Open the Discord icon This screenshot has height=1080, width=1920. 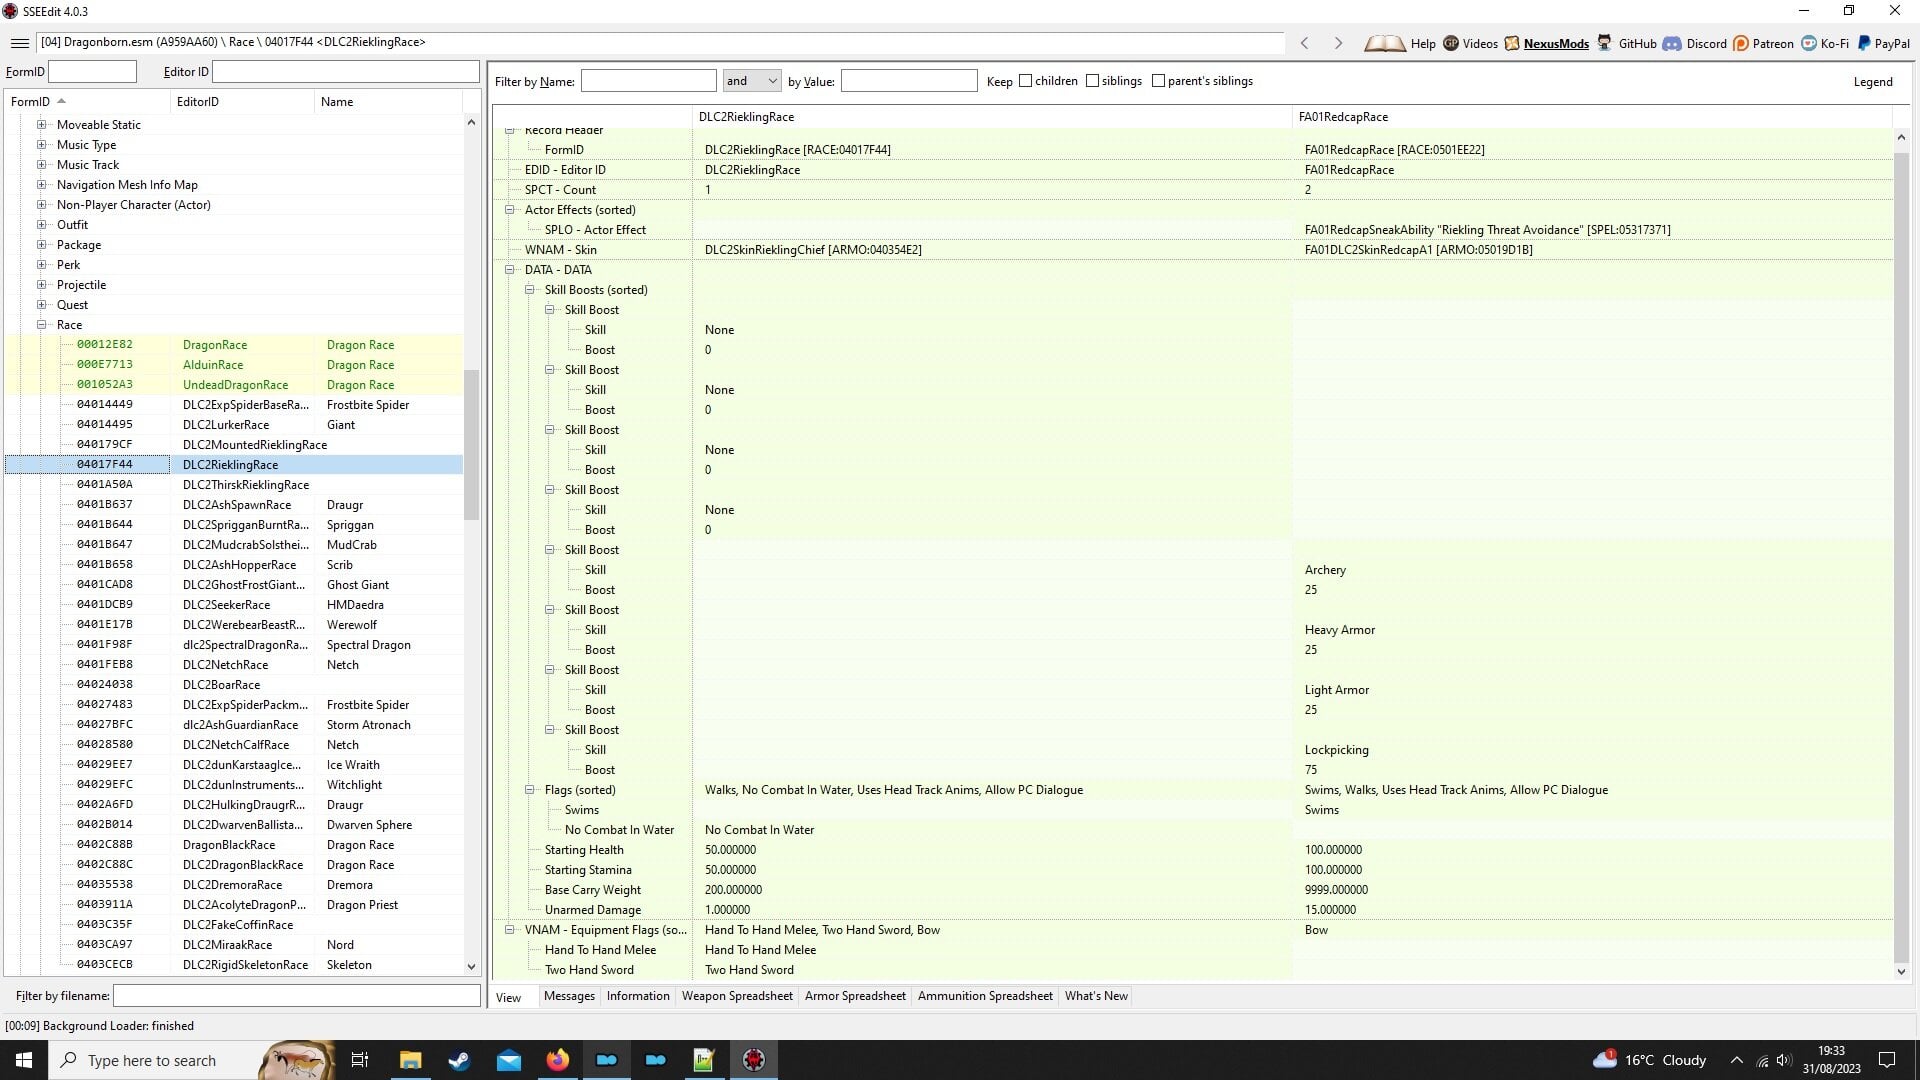click(1672, 43)
